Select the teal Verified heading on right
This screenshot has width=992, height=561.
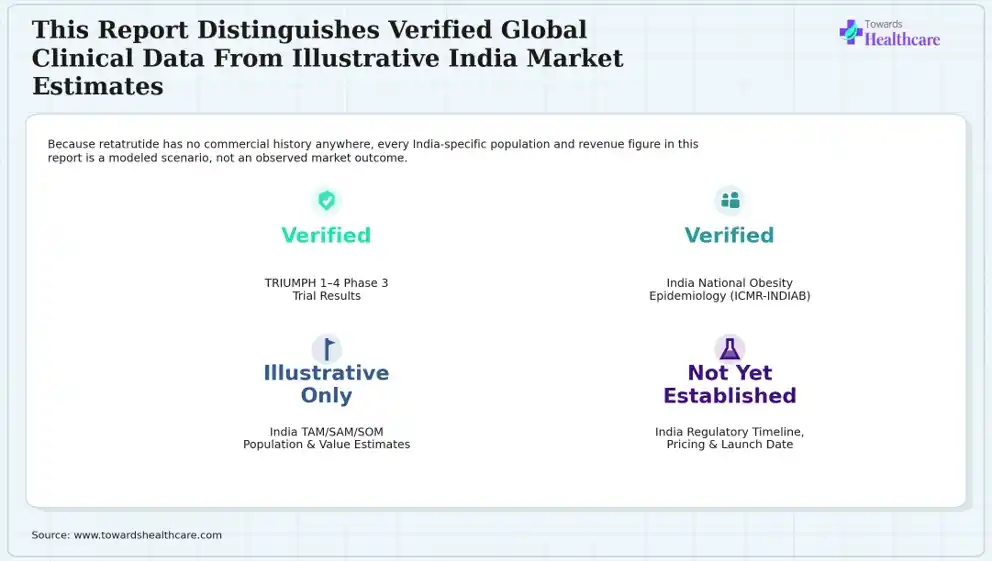pos(729,235)
